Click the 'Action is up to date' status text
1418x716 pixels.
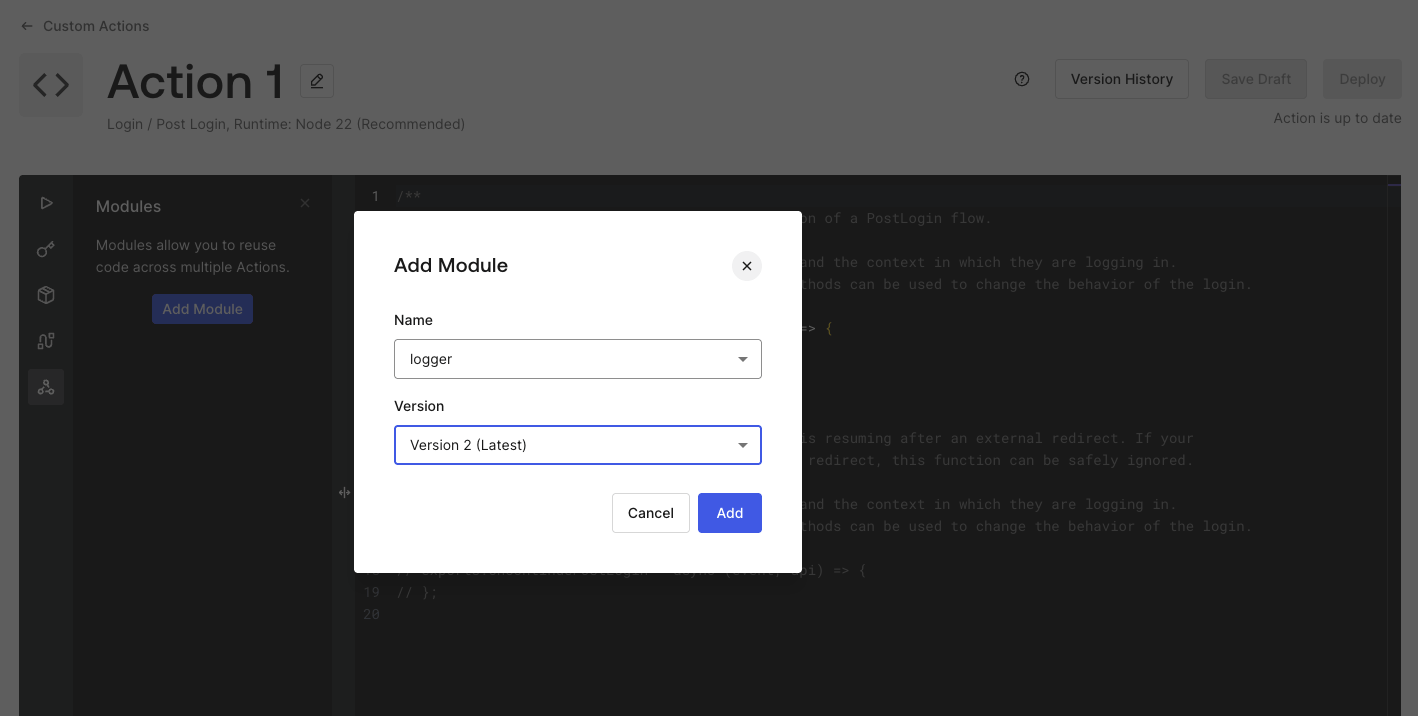tap(1337, 118)
